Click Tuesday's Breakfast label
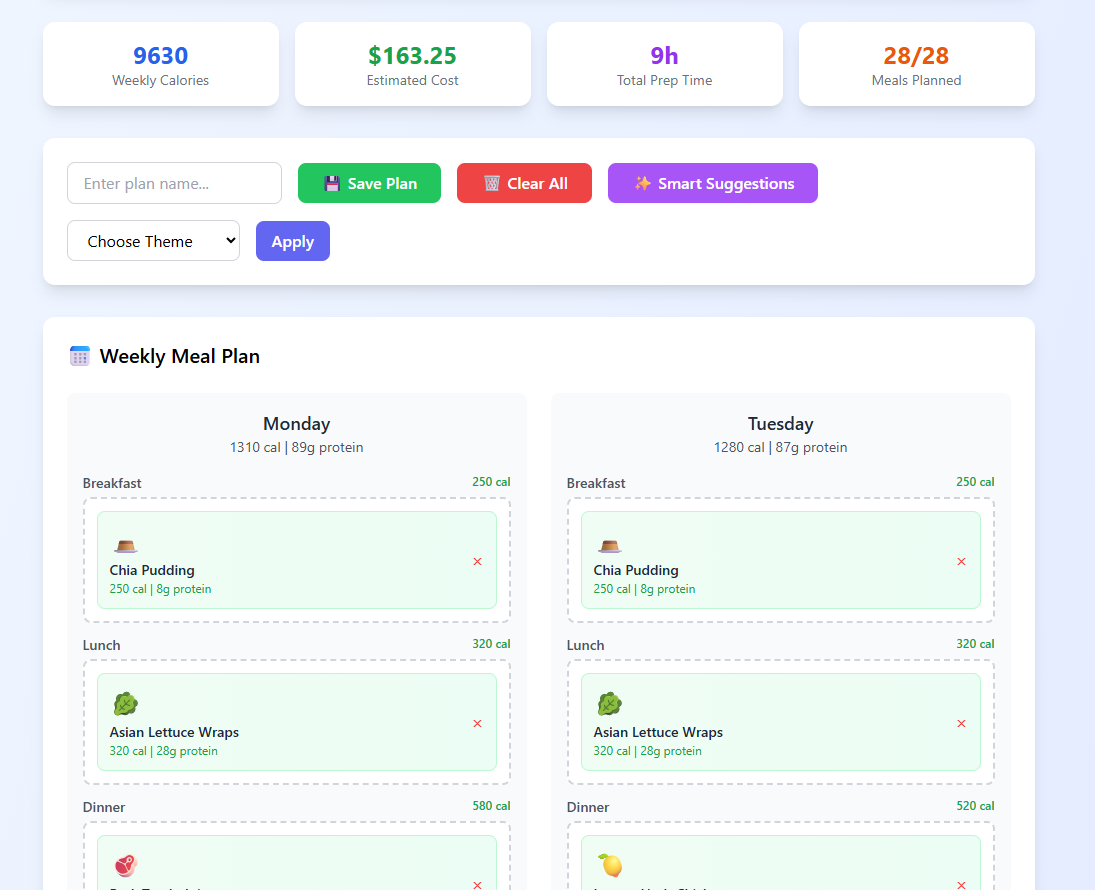1095x890 pixels. point(596,483)
